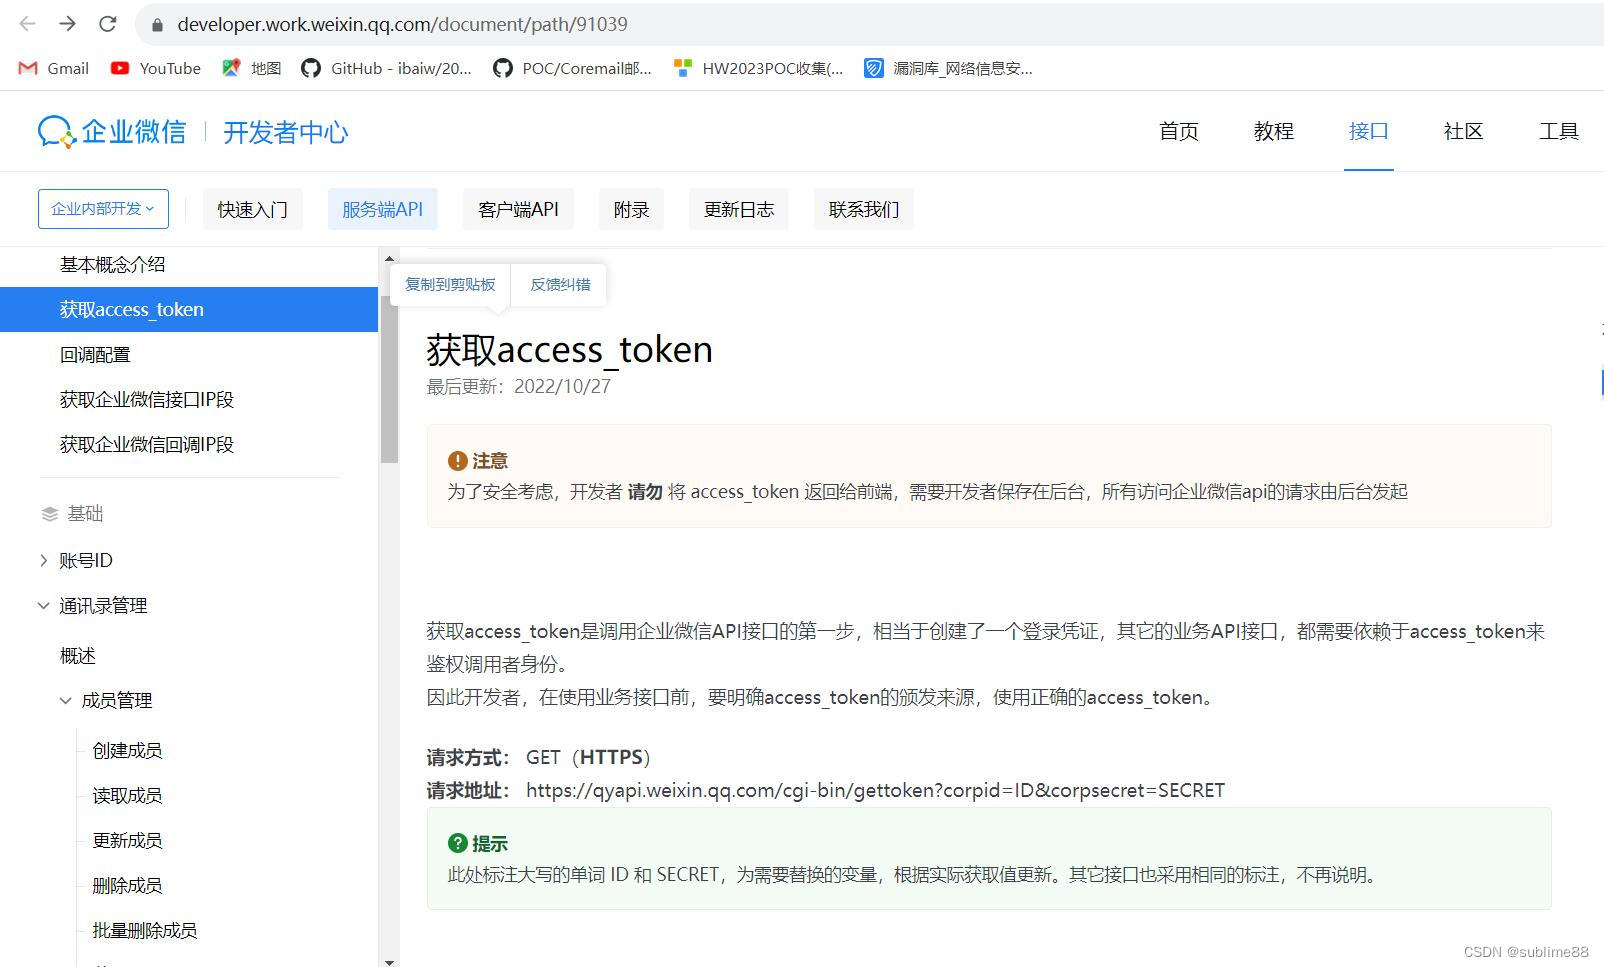Select 获取access_token in the sidebar
The image size is (1604, 967).
189,309
